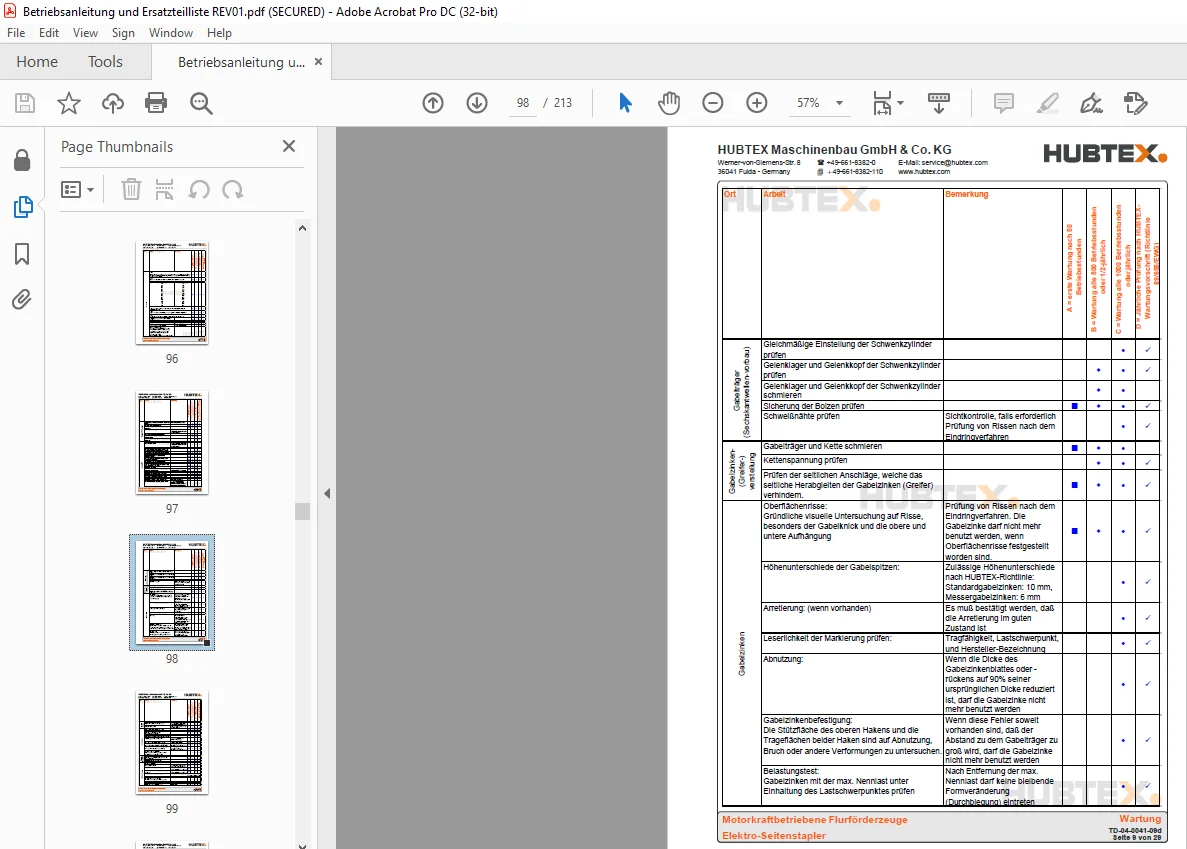Open the Sign document pen tool

click(1092, 103)
